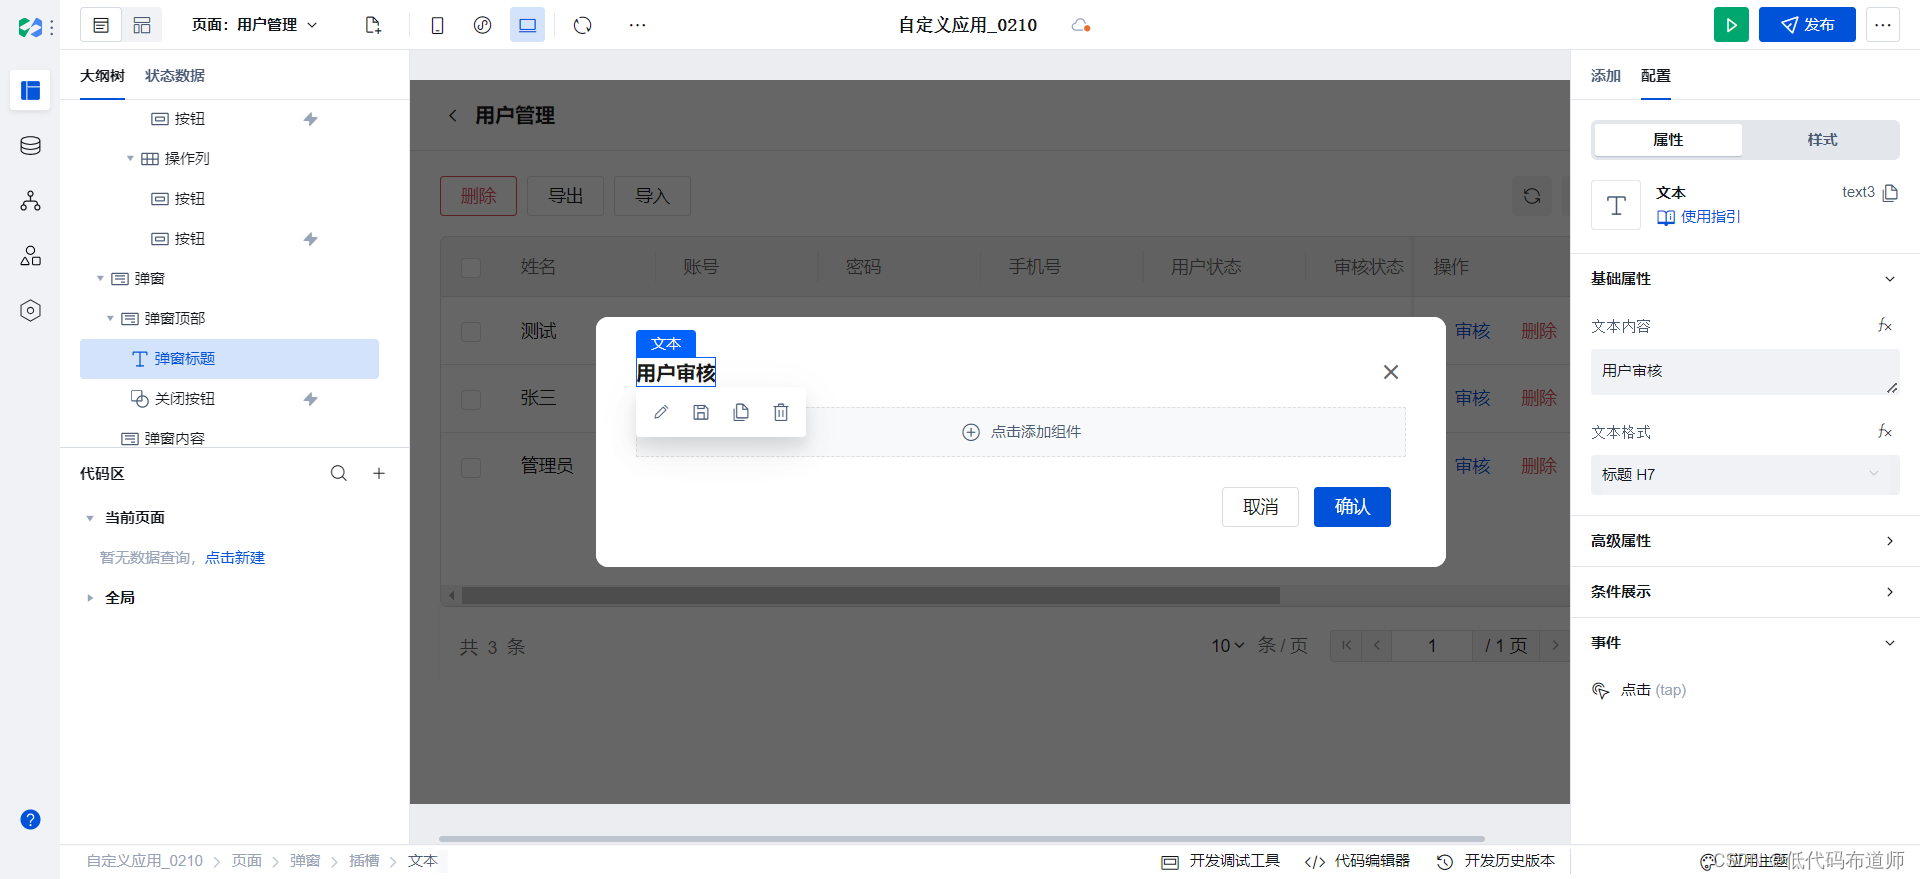Open the page design sidebar icon

click(x=31, y=90)
